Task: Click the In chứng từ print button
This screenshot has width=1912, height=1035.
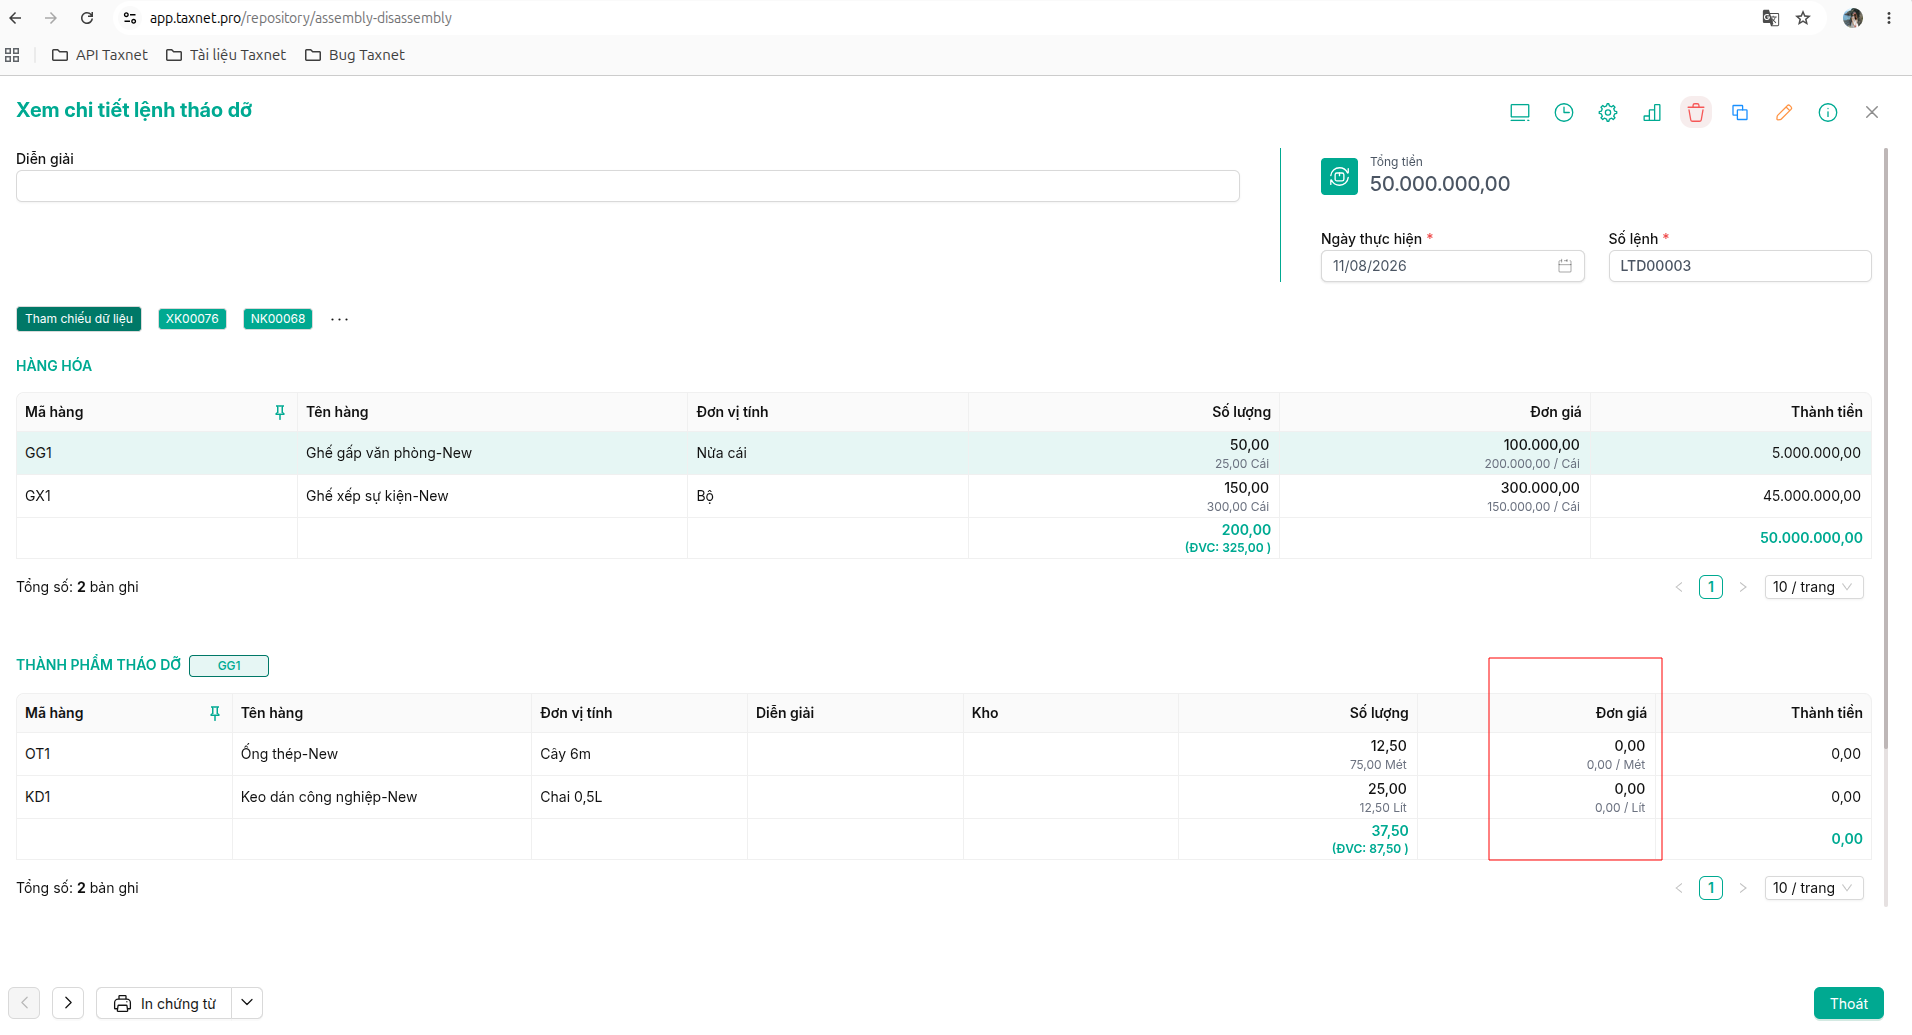Action: [x=165, y=1003]
